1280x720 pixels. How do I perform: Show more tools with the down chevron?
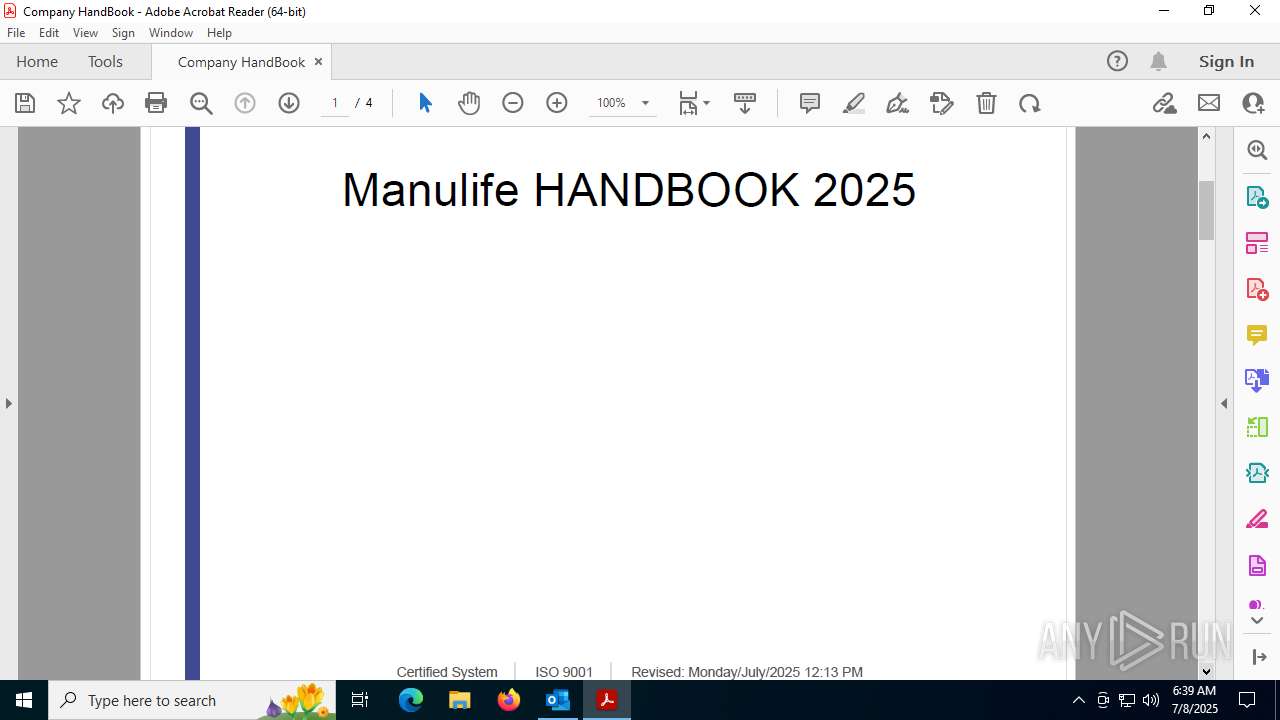1257,621
